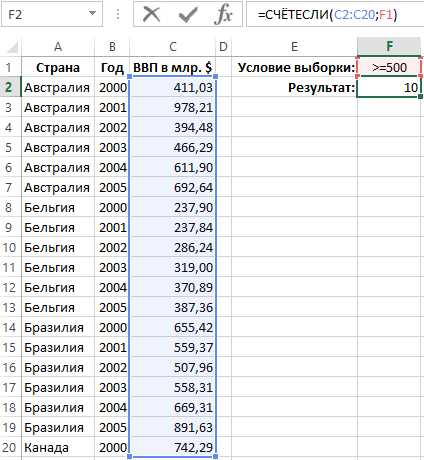Select row 10 header
Screen dimensions: 424x460
point(11,247)
